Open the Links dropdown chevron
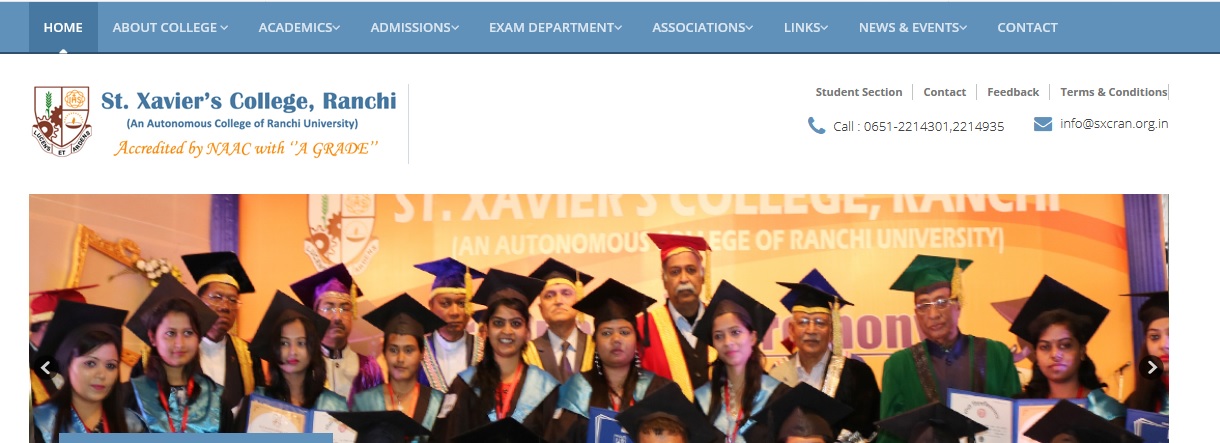Screen dimensions: 1220x443 [824, 28]
